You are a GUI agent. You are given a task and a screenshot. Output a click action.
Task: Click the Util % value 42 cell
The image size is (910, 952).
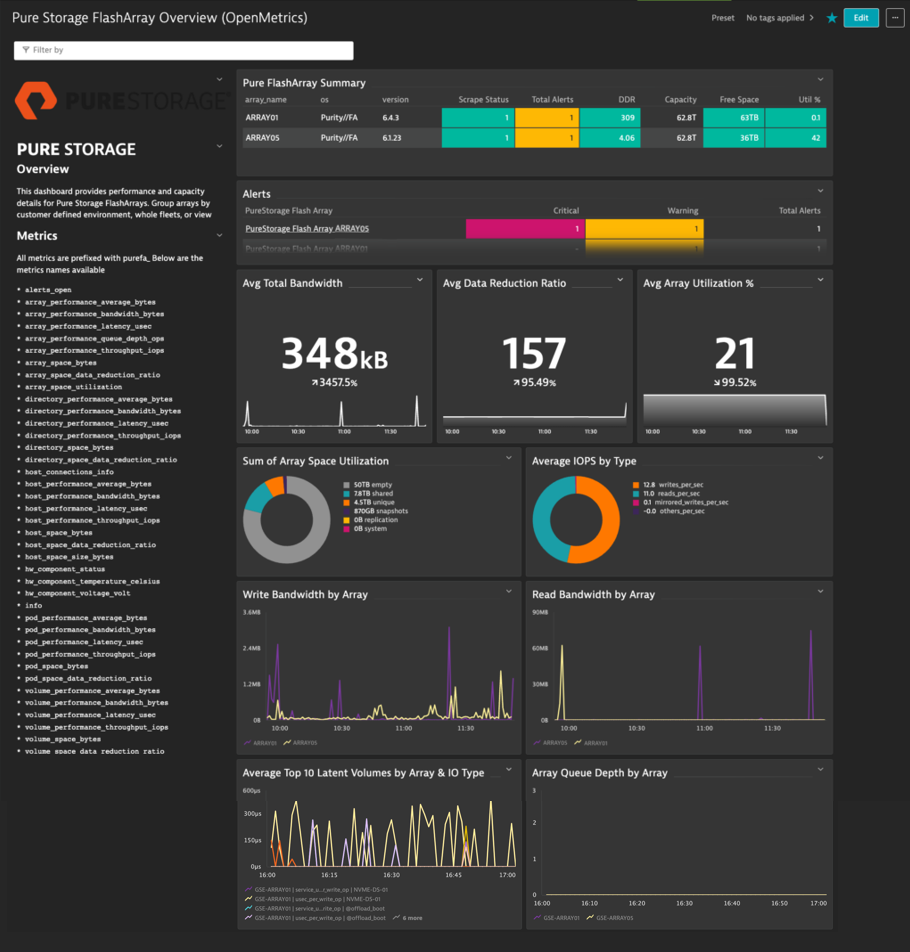[x=796, y=138]
